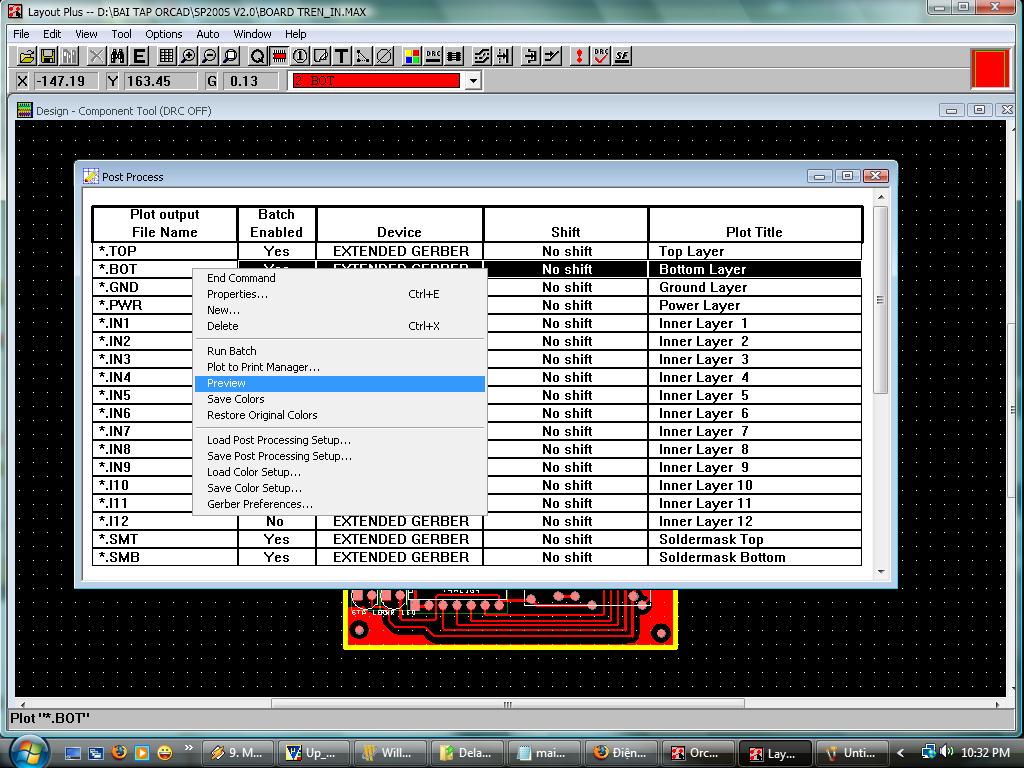Click the Reconnect mode toolbar icon
The image size is (1024, 768).
[454, 56]
